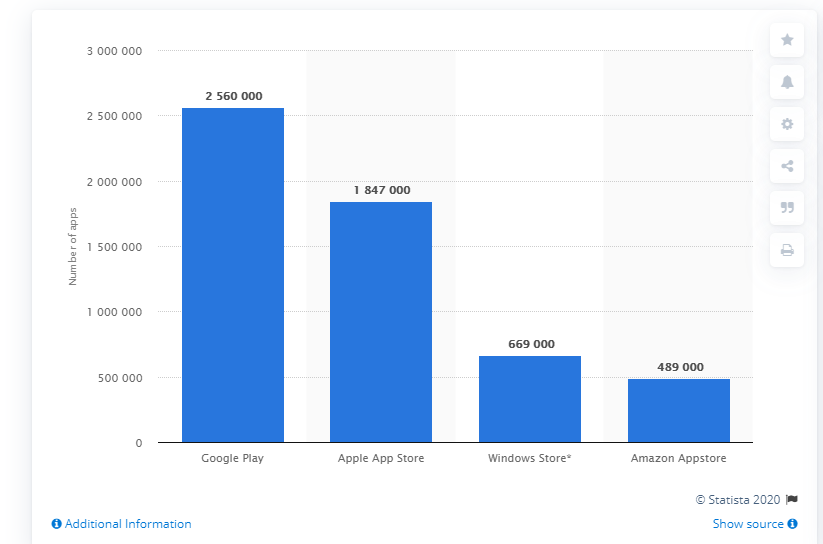Select the Amazon Appstore bar

pos(679,411)
